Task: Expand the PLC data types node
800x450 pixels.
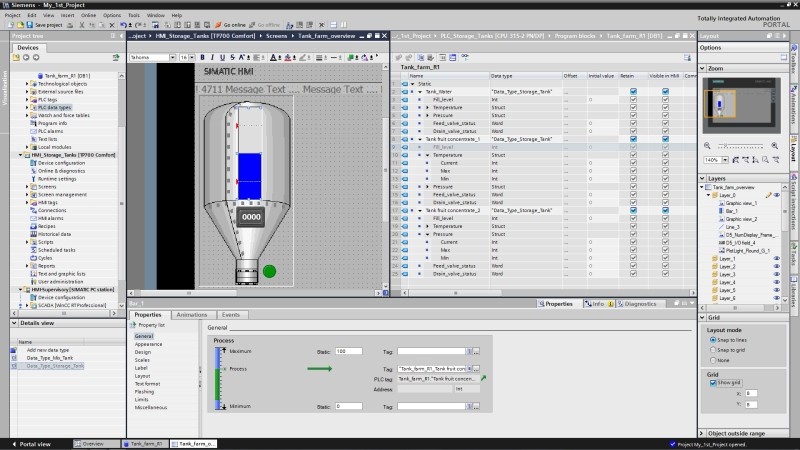Action: point(27,108)
